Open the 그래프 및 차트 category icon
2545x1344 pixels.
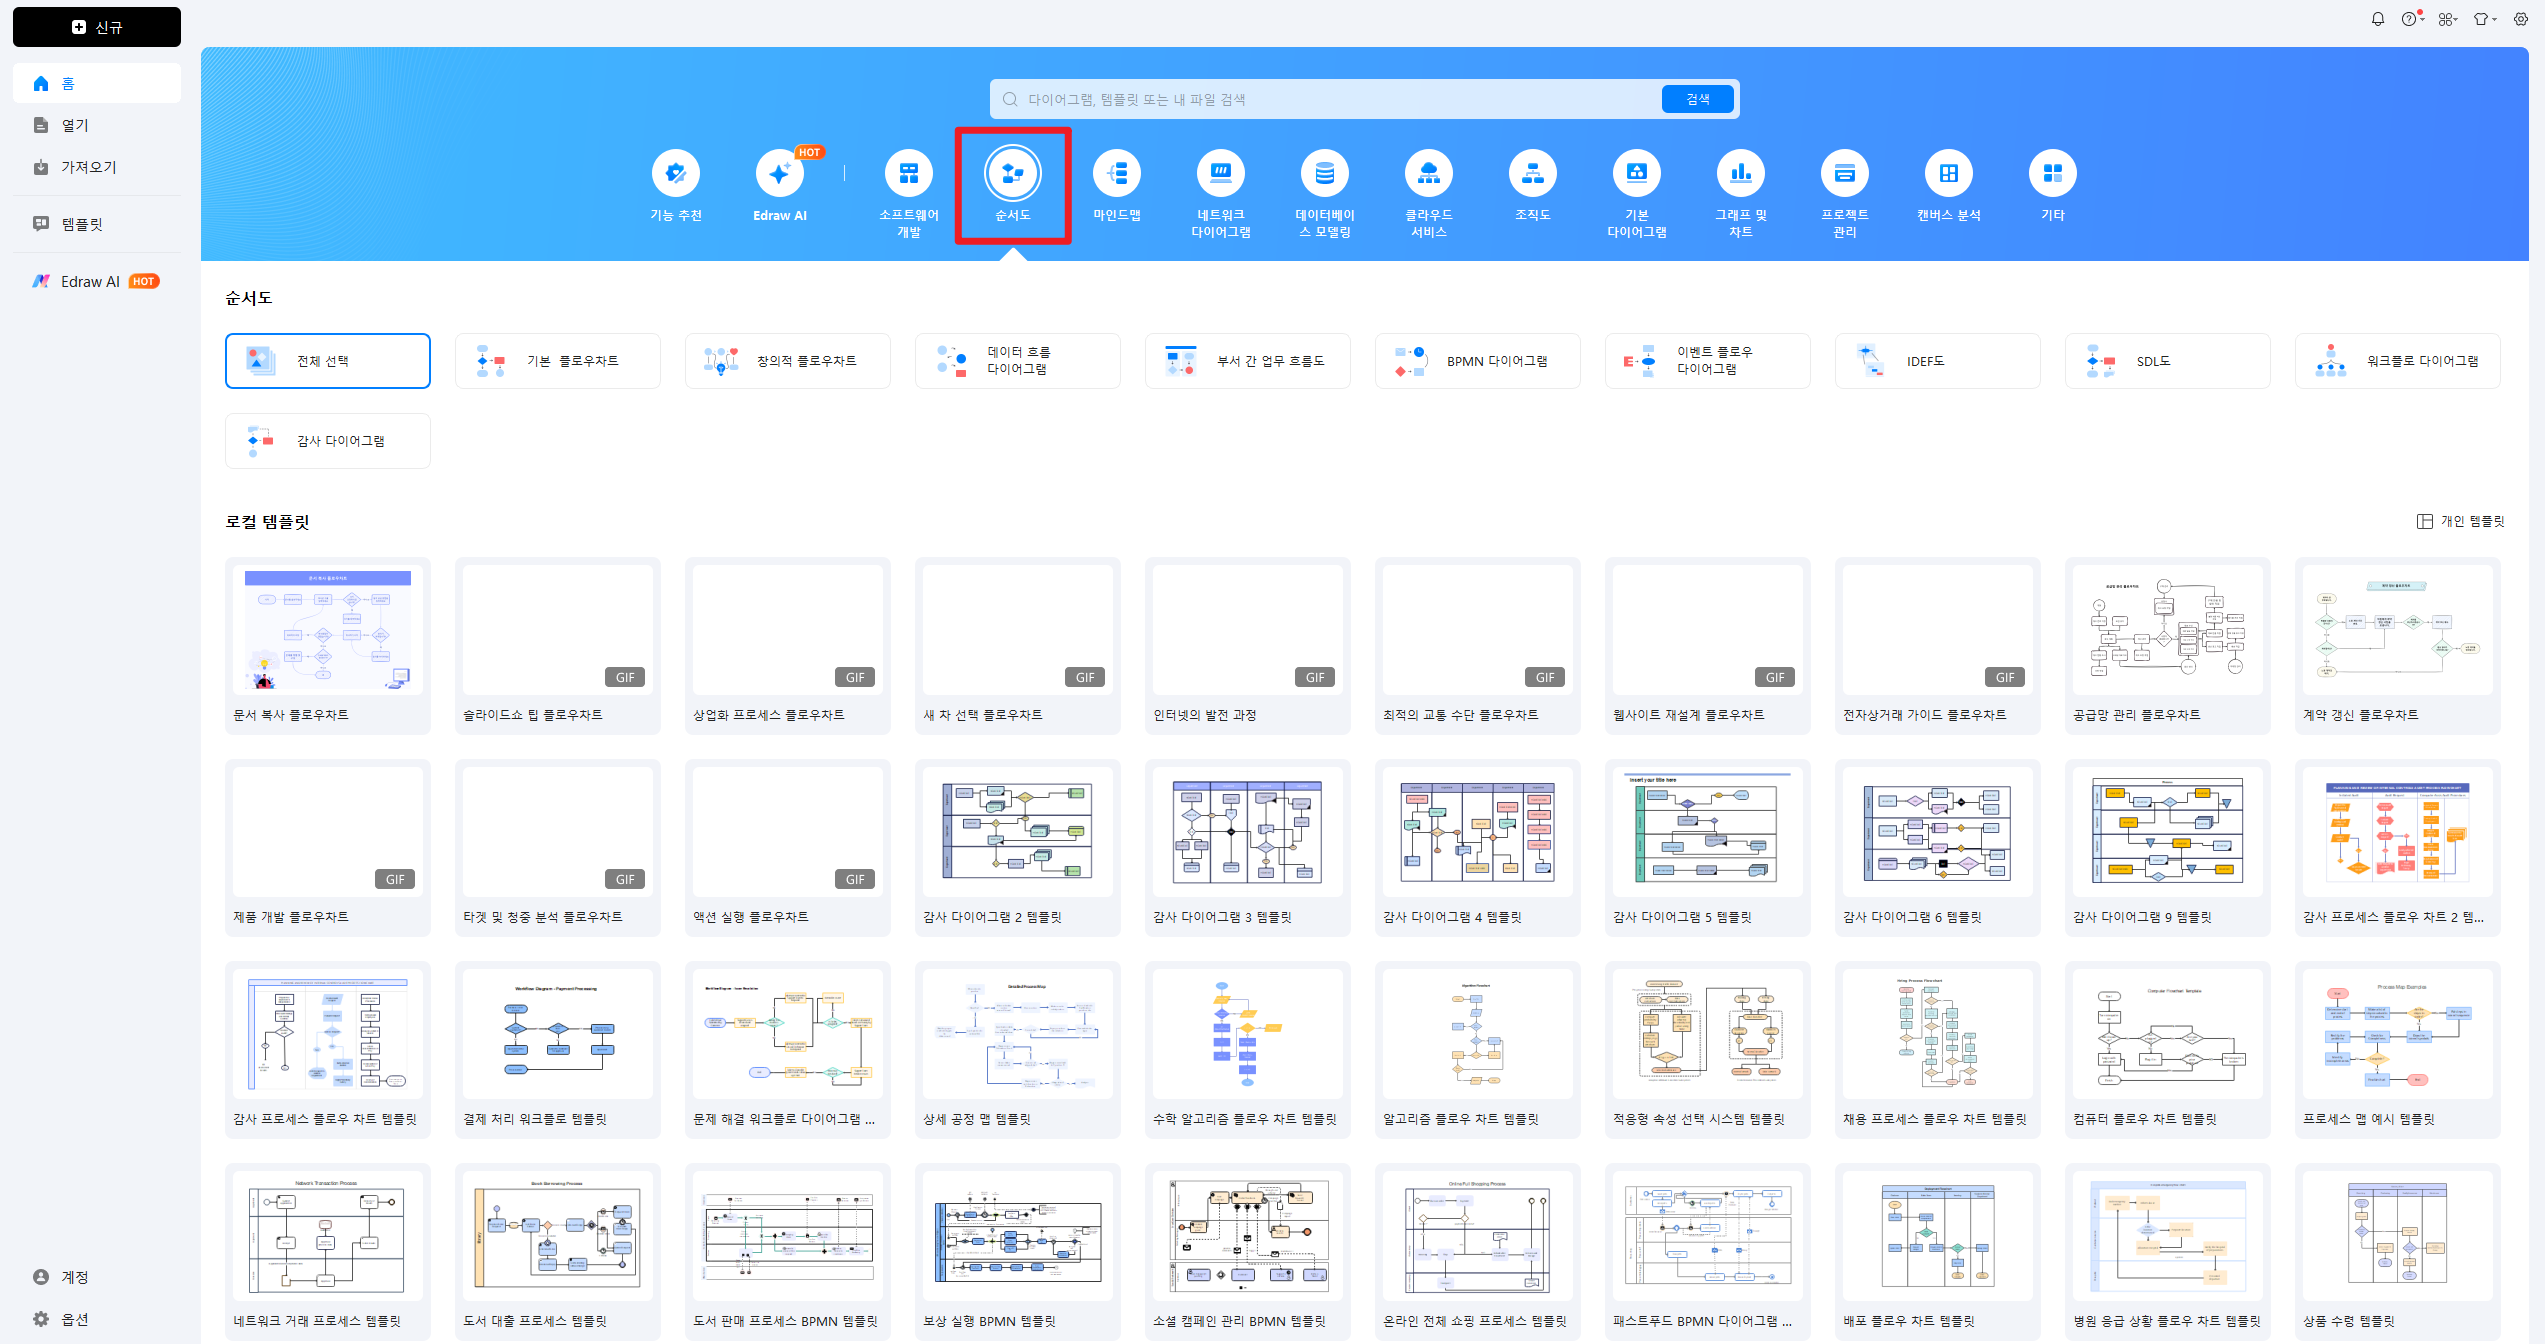point(1740,174)
